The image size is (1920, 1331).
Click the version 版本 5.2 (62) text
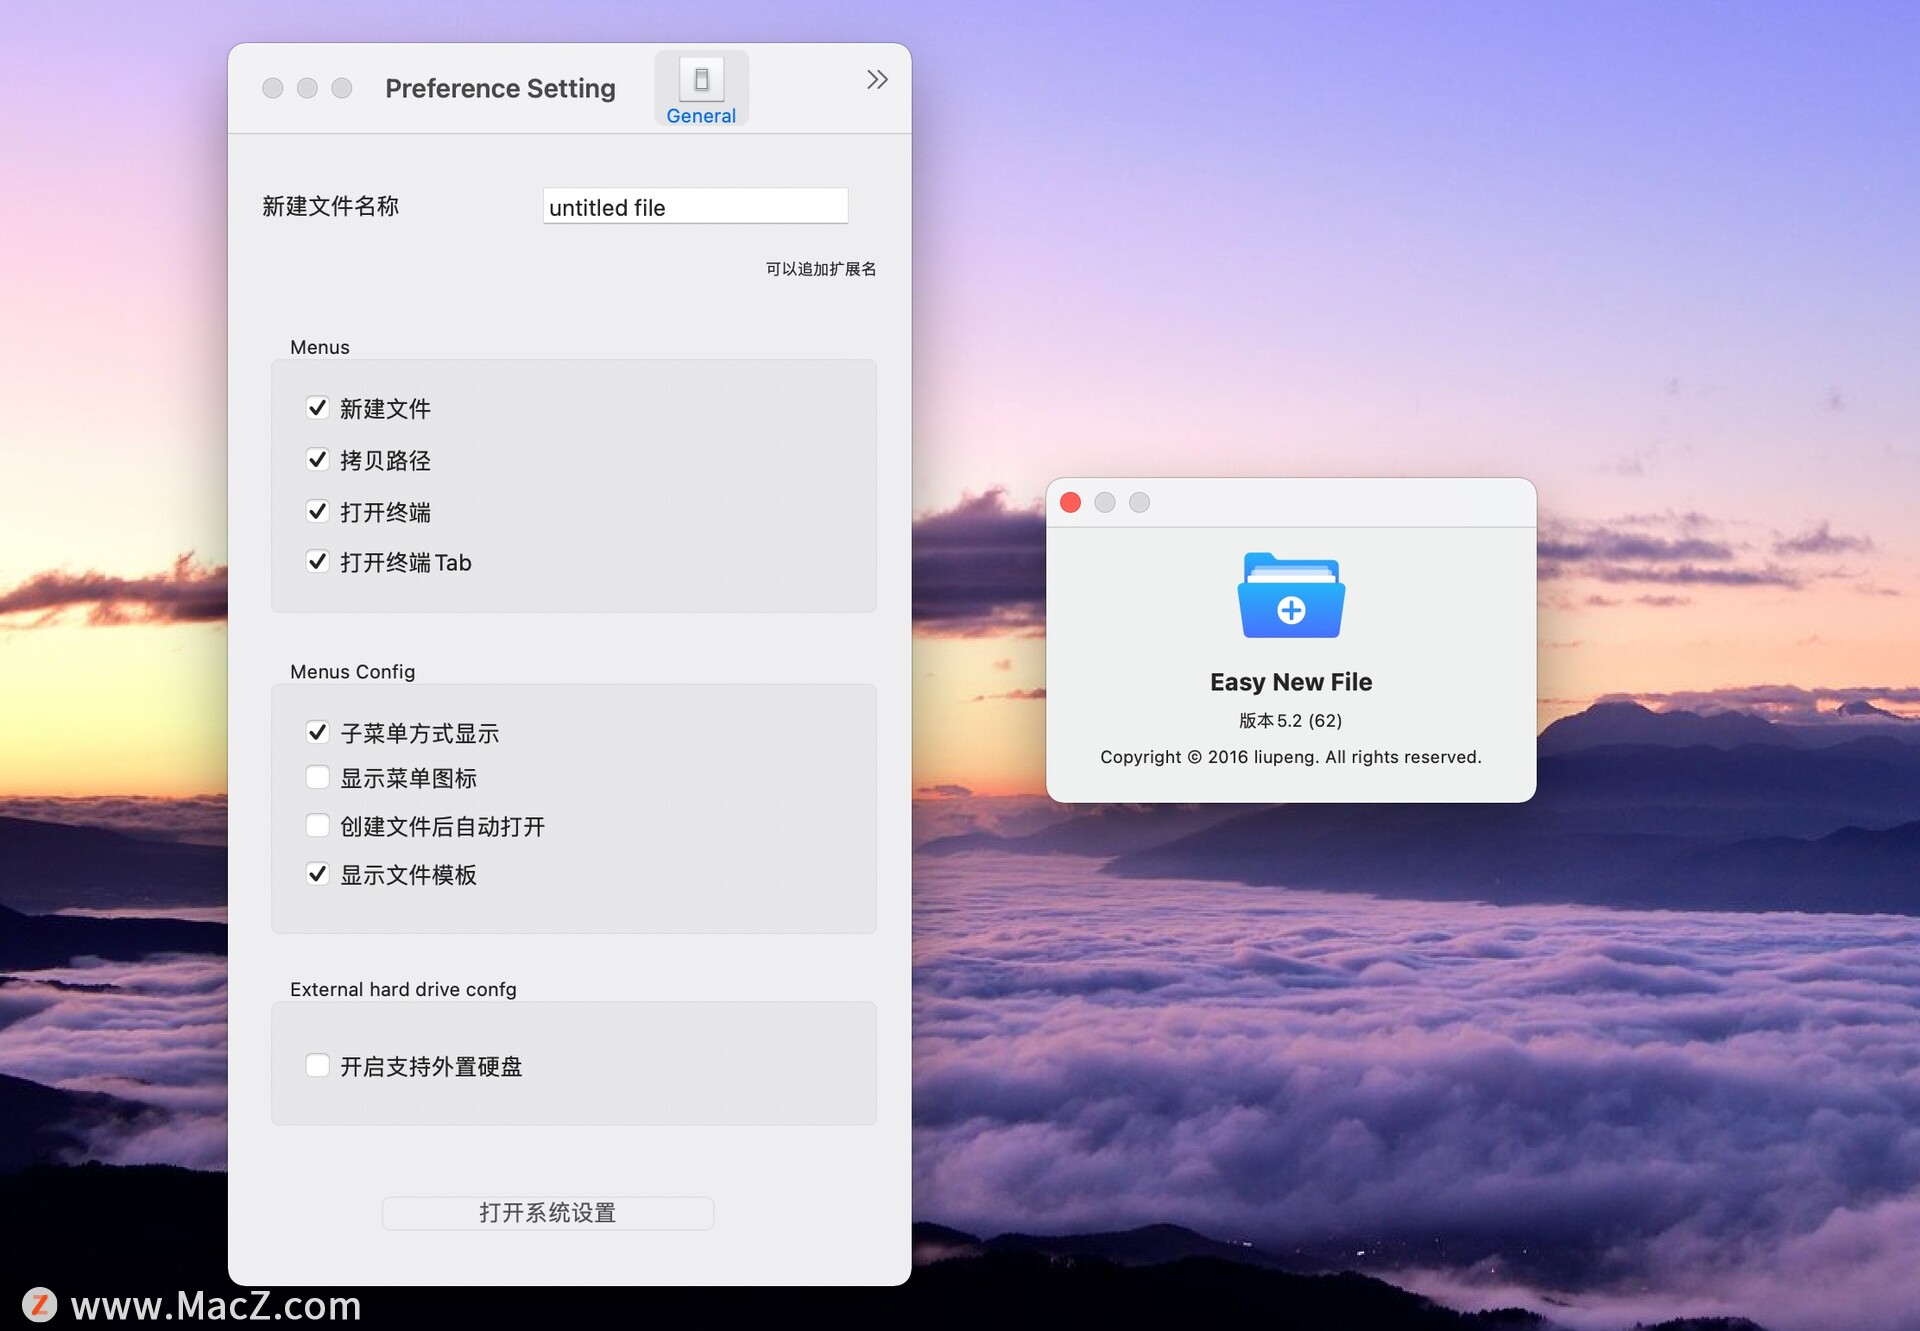point(1290,721)
